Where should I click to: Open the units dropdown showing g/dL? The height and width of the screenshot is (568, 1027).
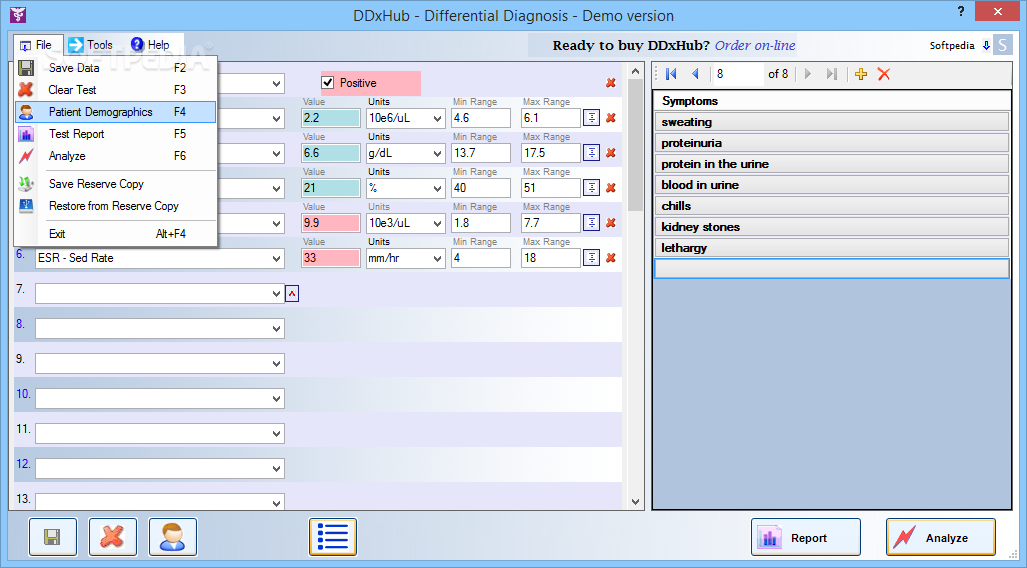pos(438,153)
